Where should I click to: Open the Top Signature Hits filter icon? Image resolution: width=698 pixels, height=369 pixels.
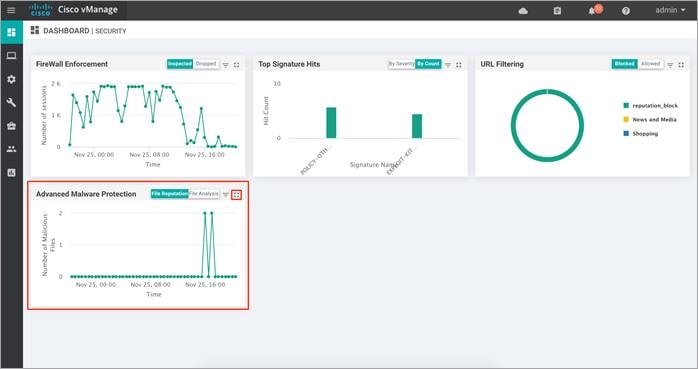[x=448, y=65]
